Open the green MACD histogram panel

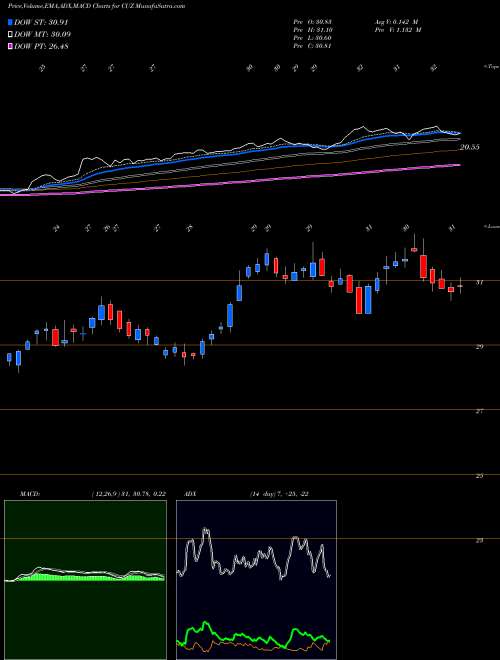[x=85, y=580]
